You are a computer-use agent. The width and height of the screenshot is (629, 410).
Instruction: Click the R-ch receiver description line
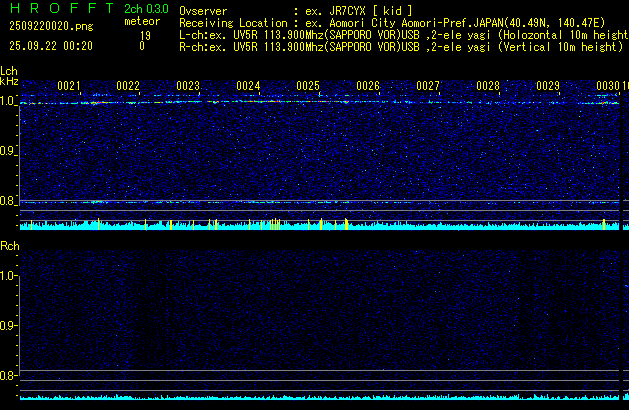[x=400, y=46]
